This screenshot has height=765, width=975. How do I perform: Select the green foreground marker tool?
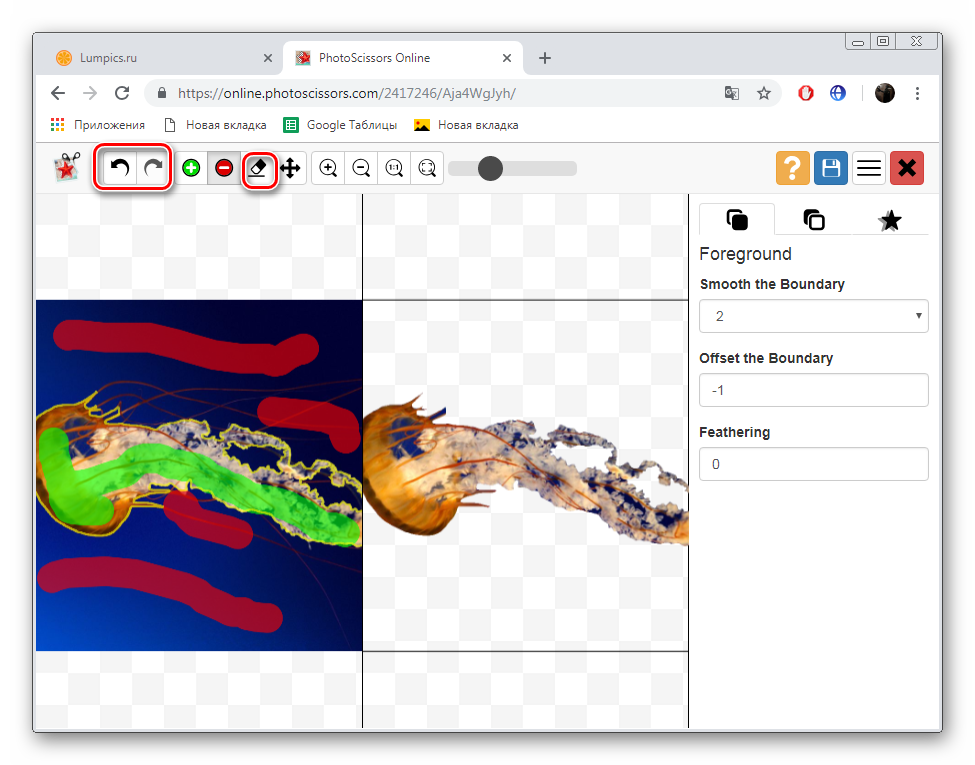191,168
